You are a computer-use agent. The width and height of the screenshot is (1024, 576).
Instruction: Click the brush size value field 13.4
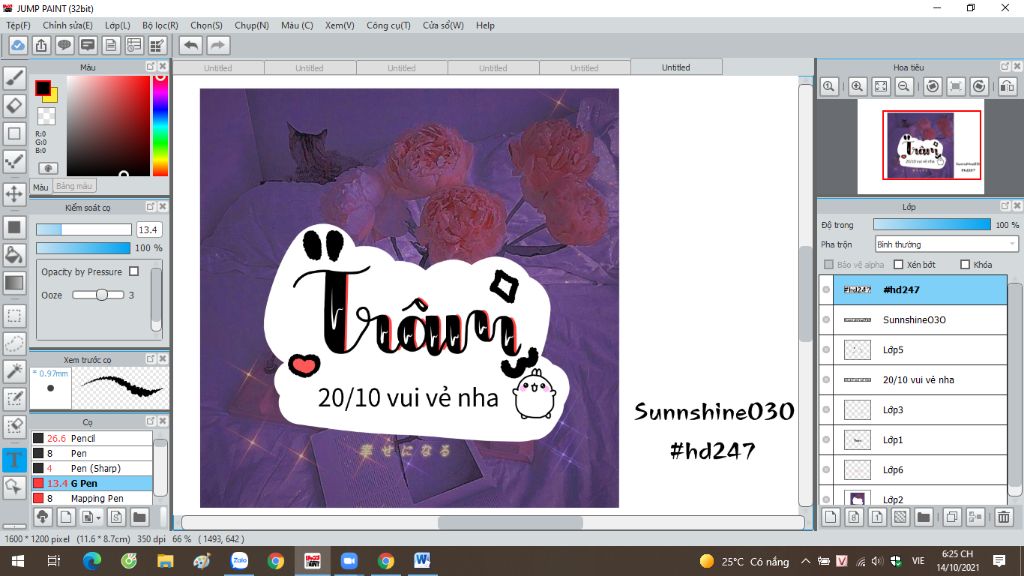[x=148, y=229]
